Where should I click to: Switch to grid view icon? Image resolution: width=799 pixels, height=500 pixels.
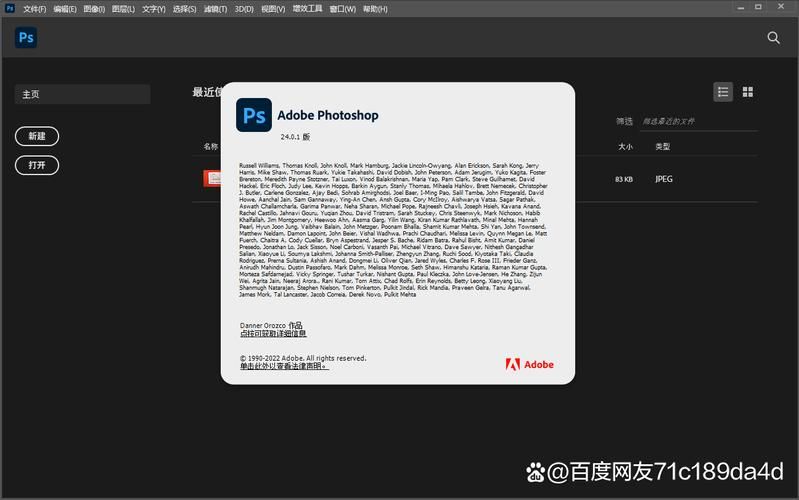coord(748,92)
